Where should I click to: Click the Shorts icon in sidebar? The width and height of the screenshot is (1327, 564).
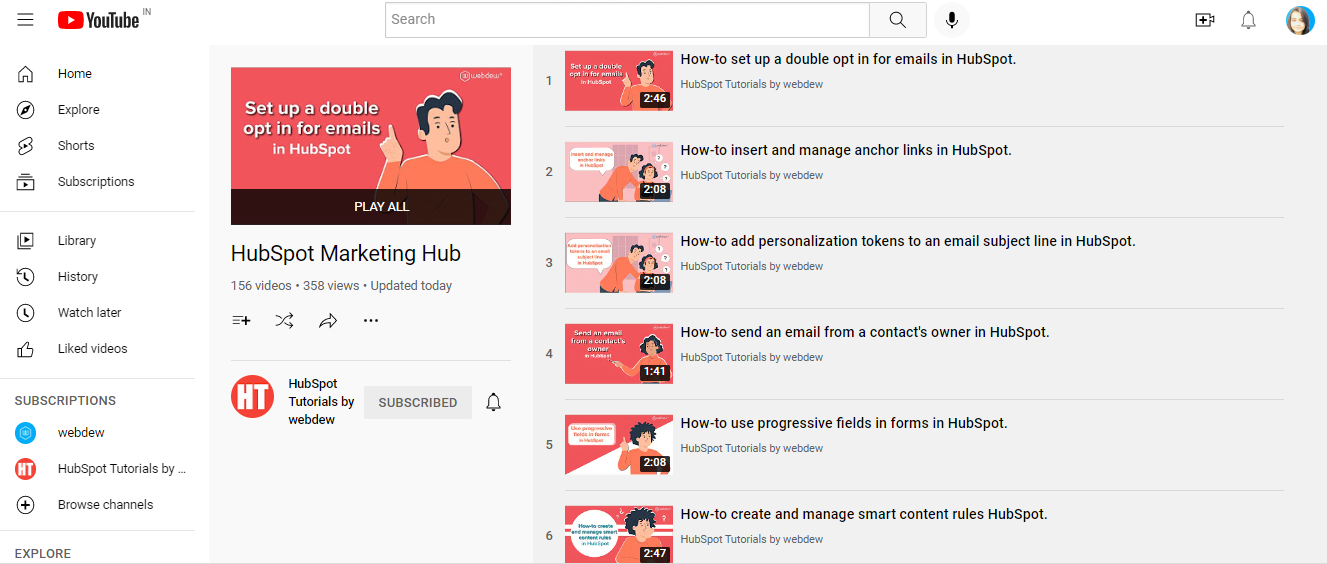[25, 146]
